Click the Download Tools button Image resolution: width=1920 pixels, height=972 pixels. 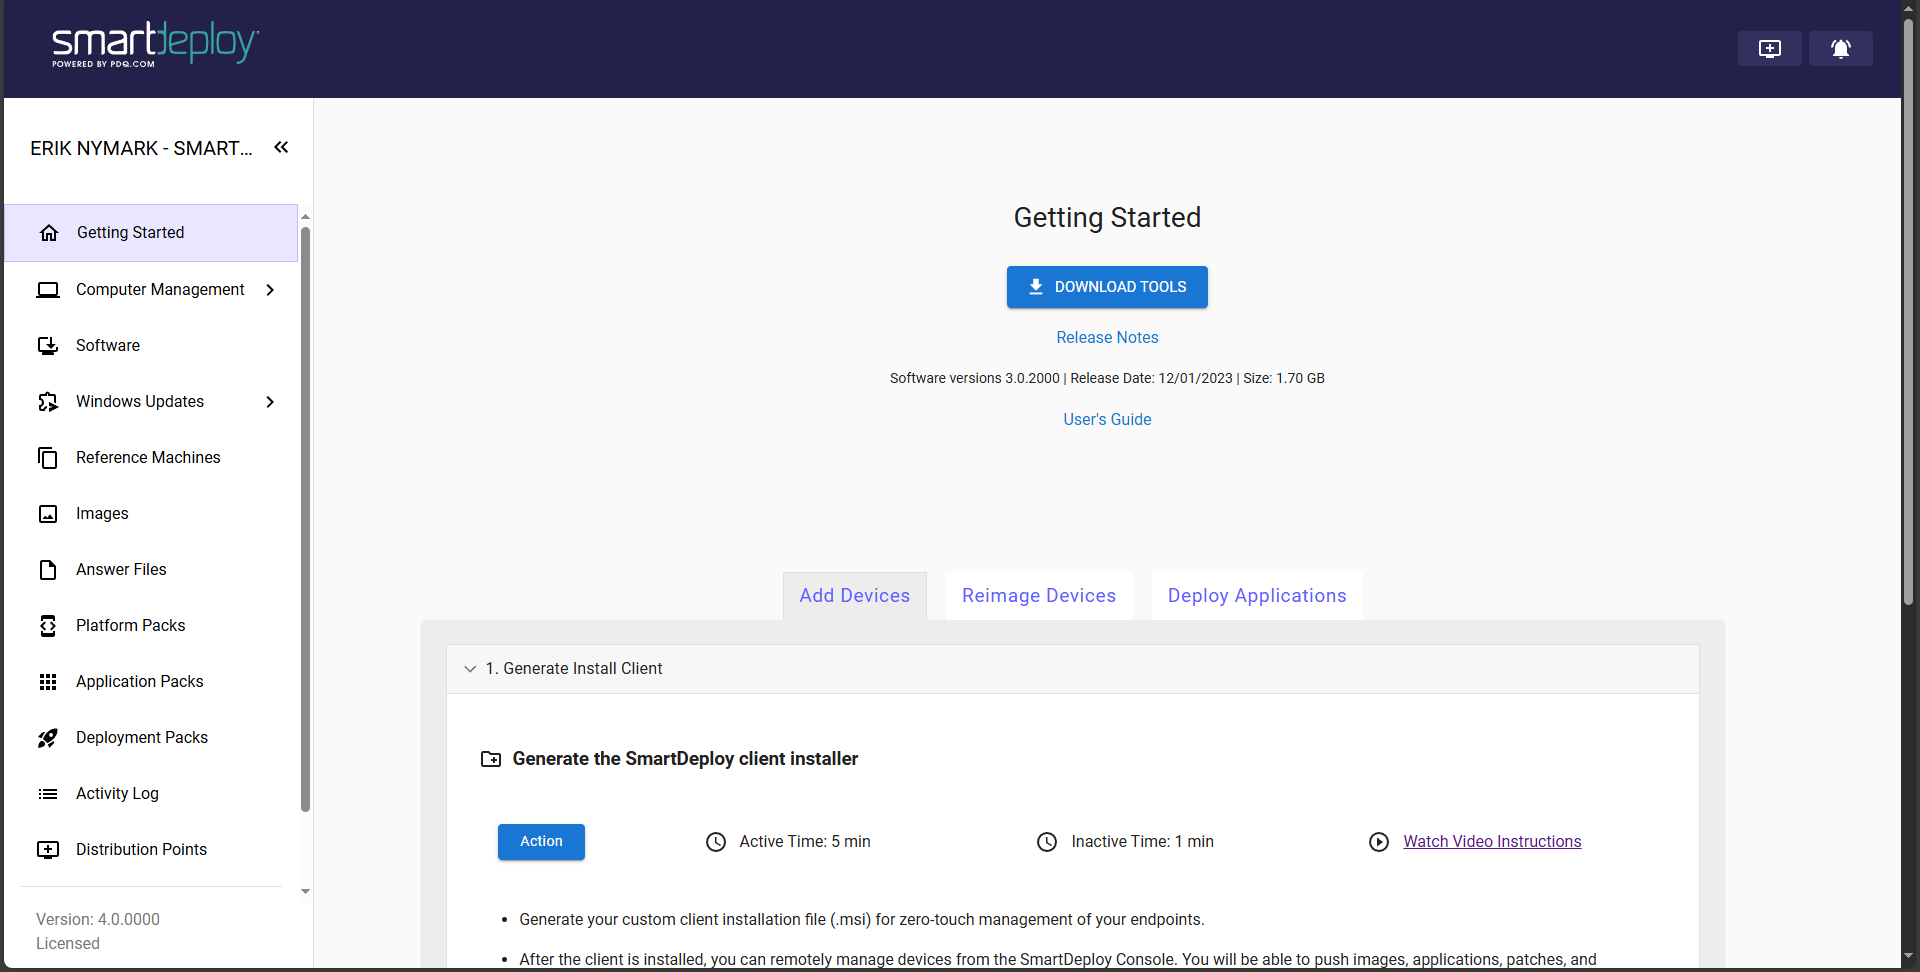pyautogui.click(x=1106, y=287)
